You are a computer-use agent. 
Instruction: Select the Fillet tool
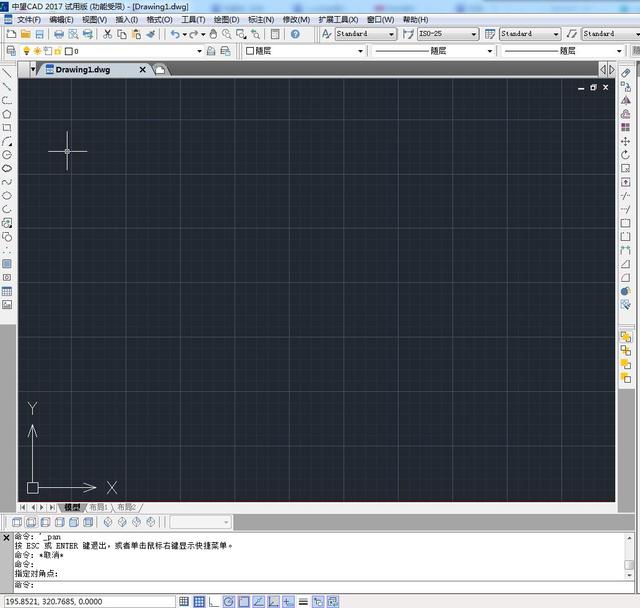coord(625,277)
